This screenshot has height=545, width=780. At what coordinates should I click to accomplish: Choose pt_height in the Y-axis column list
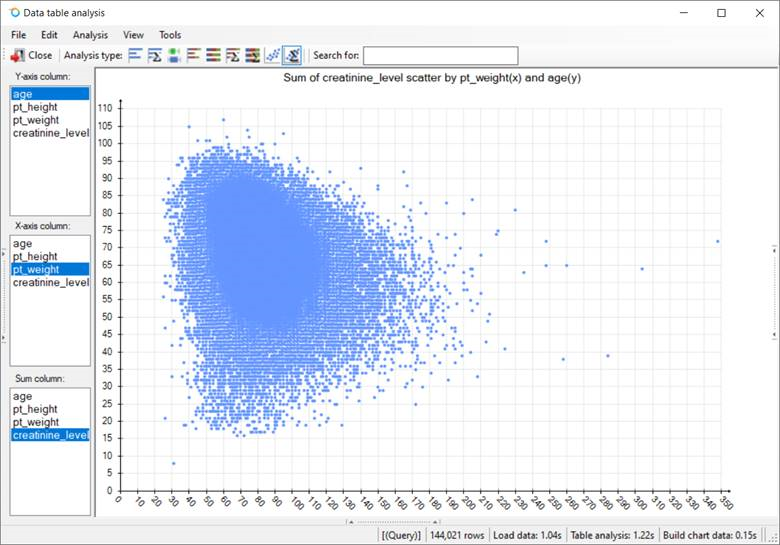point(35,107)
